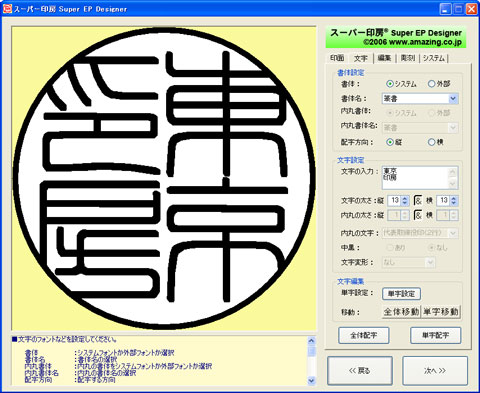Click the help panel scrollbar thumb
Viewport: 480px width, 393px height.
[311, 351]
